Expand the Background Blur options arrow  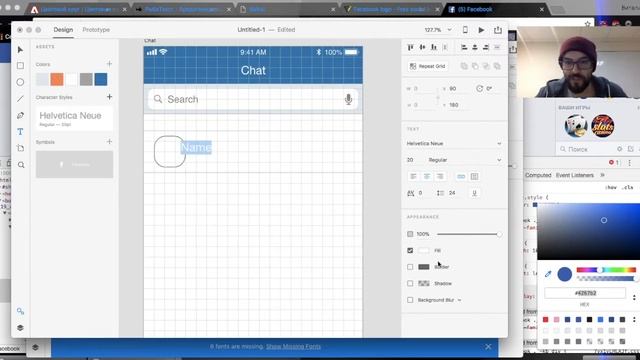pos(460,300)
